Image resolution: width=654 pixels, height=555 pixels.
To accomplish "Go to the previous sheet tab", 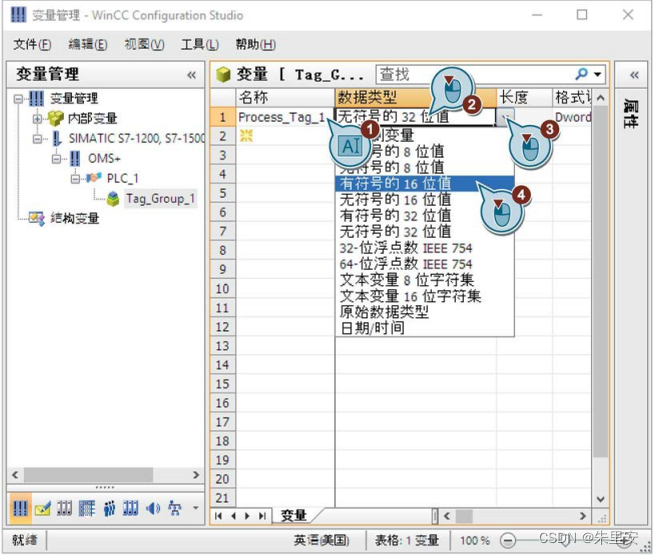I will (x=233, y=516).
